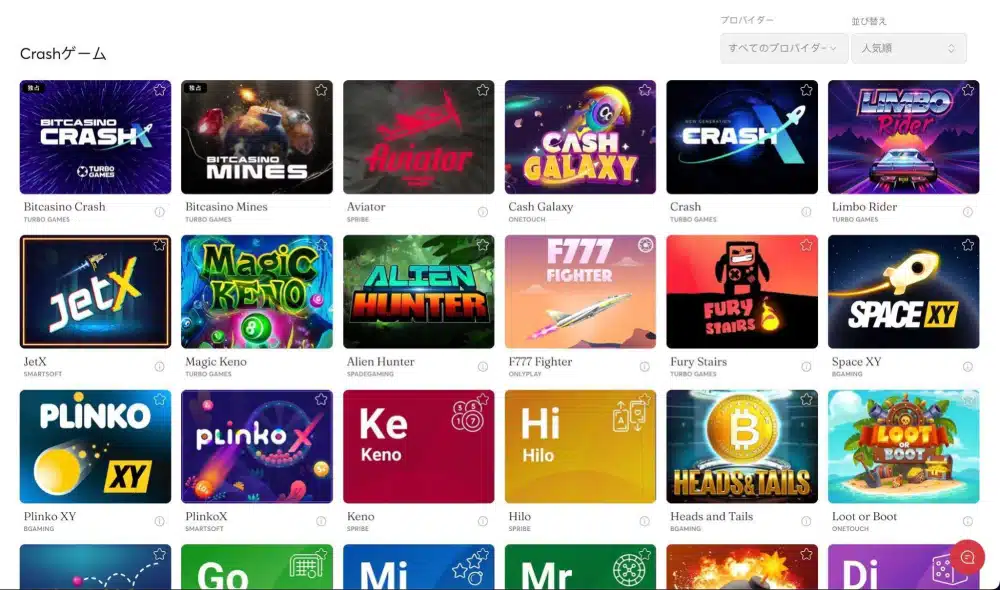This screenshot has width=1000, height=590.
Task: Open Space XY info icon
Action: point(967,367)
